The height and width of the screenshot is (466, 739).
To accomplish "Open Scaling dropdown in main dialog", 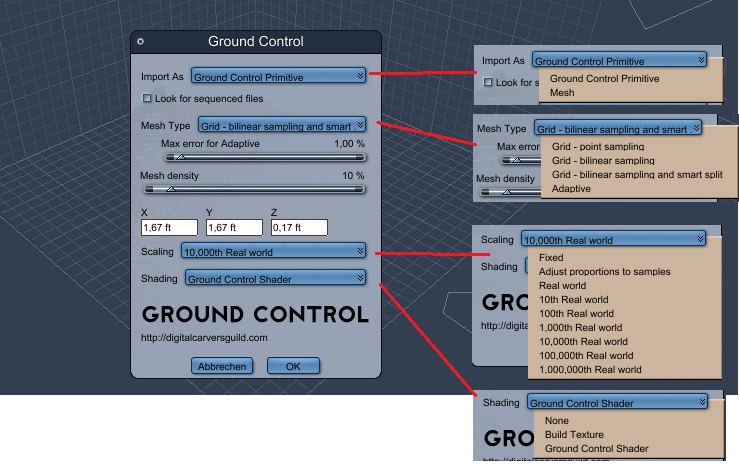I will 273,251.
